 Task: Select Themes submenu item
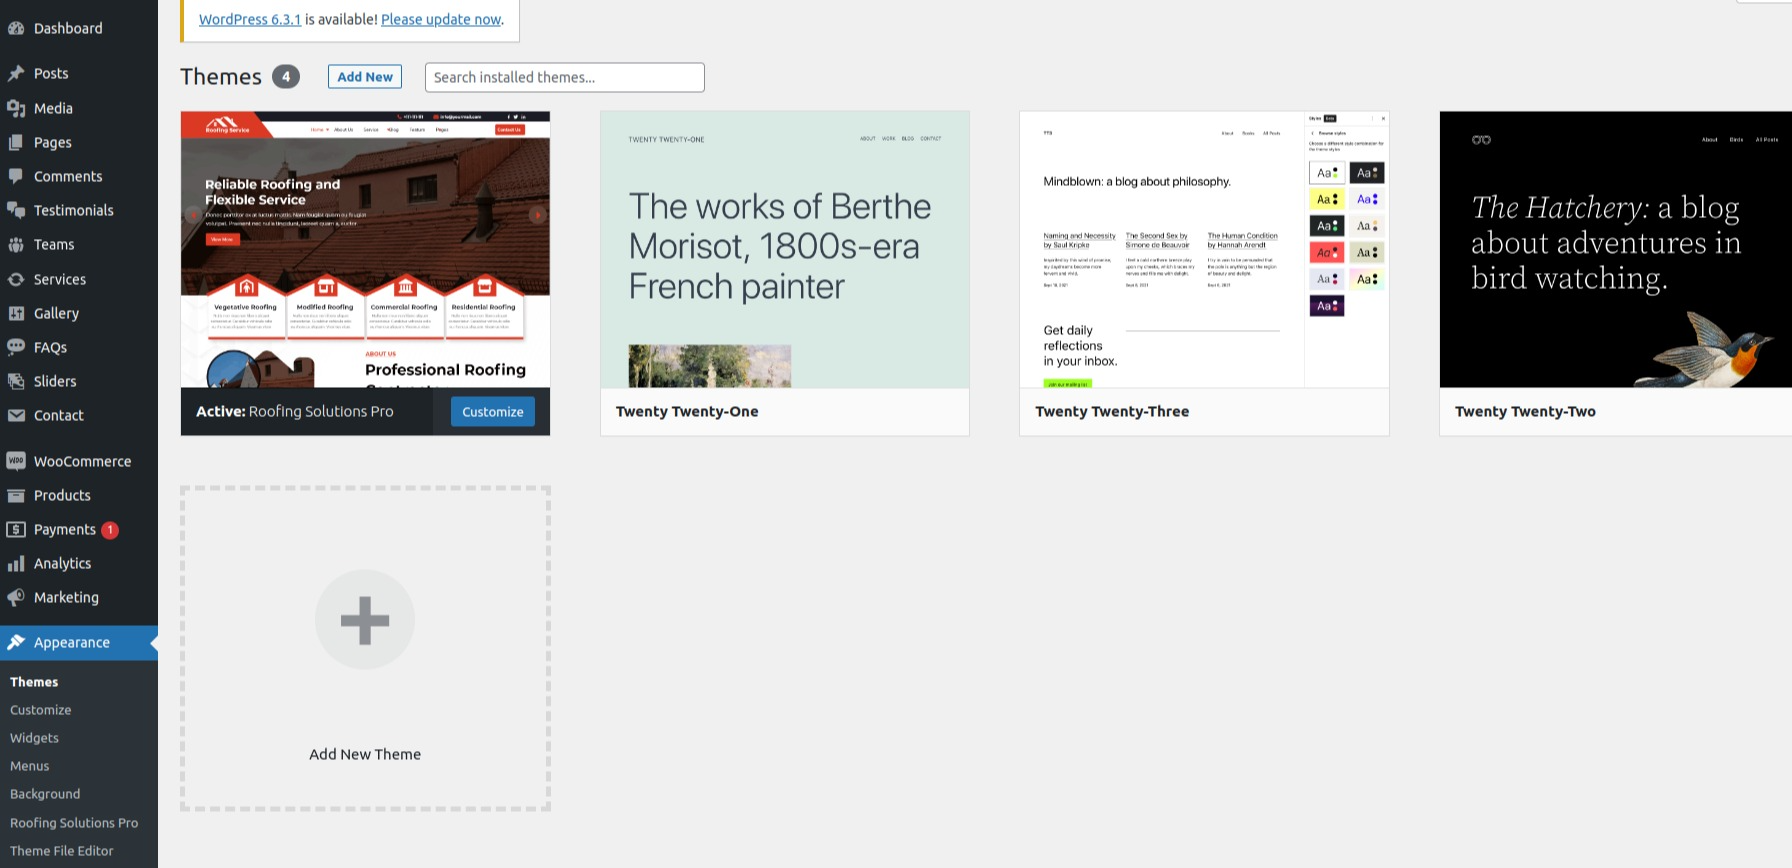point(34,682)
